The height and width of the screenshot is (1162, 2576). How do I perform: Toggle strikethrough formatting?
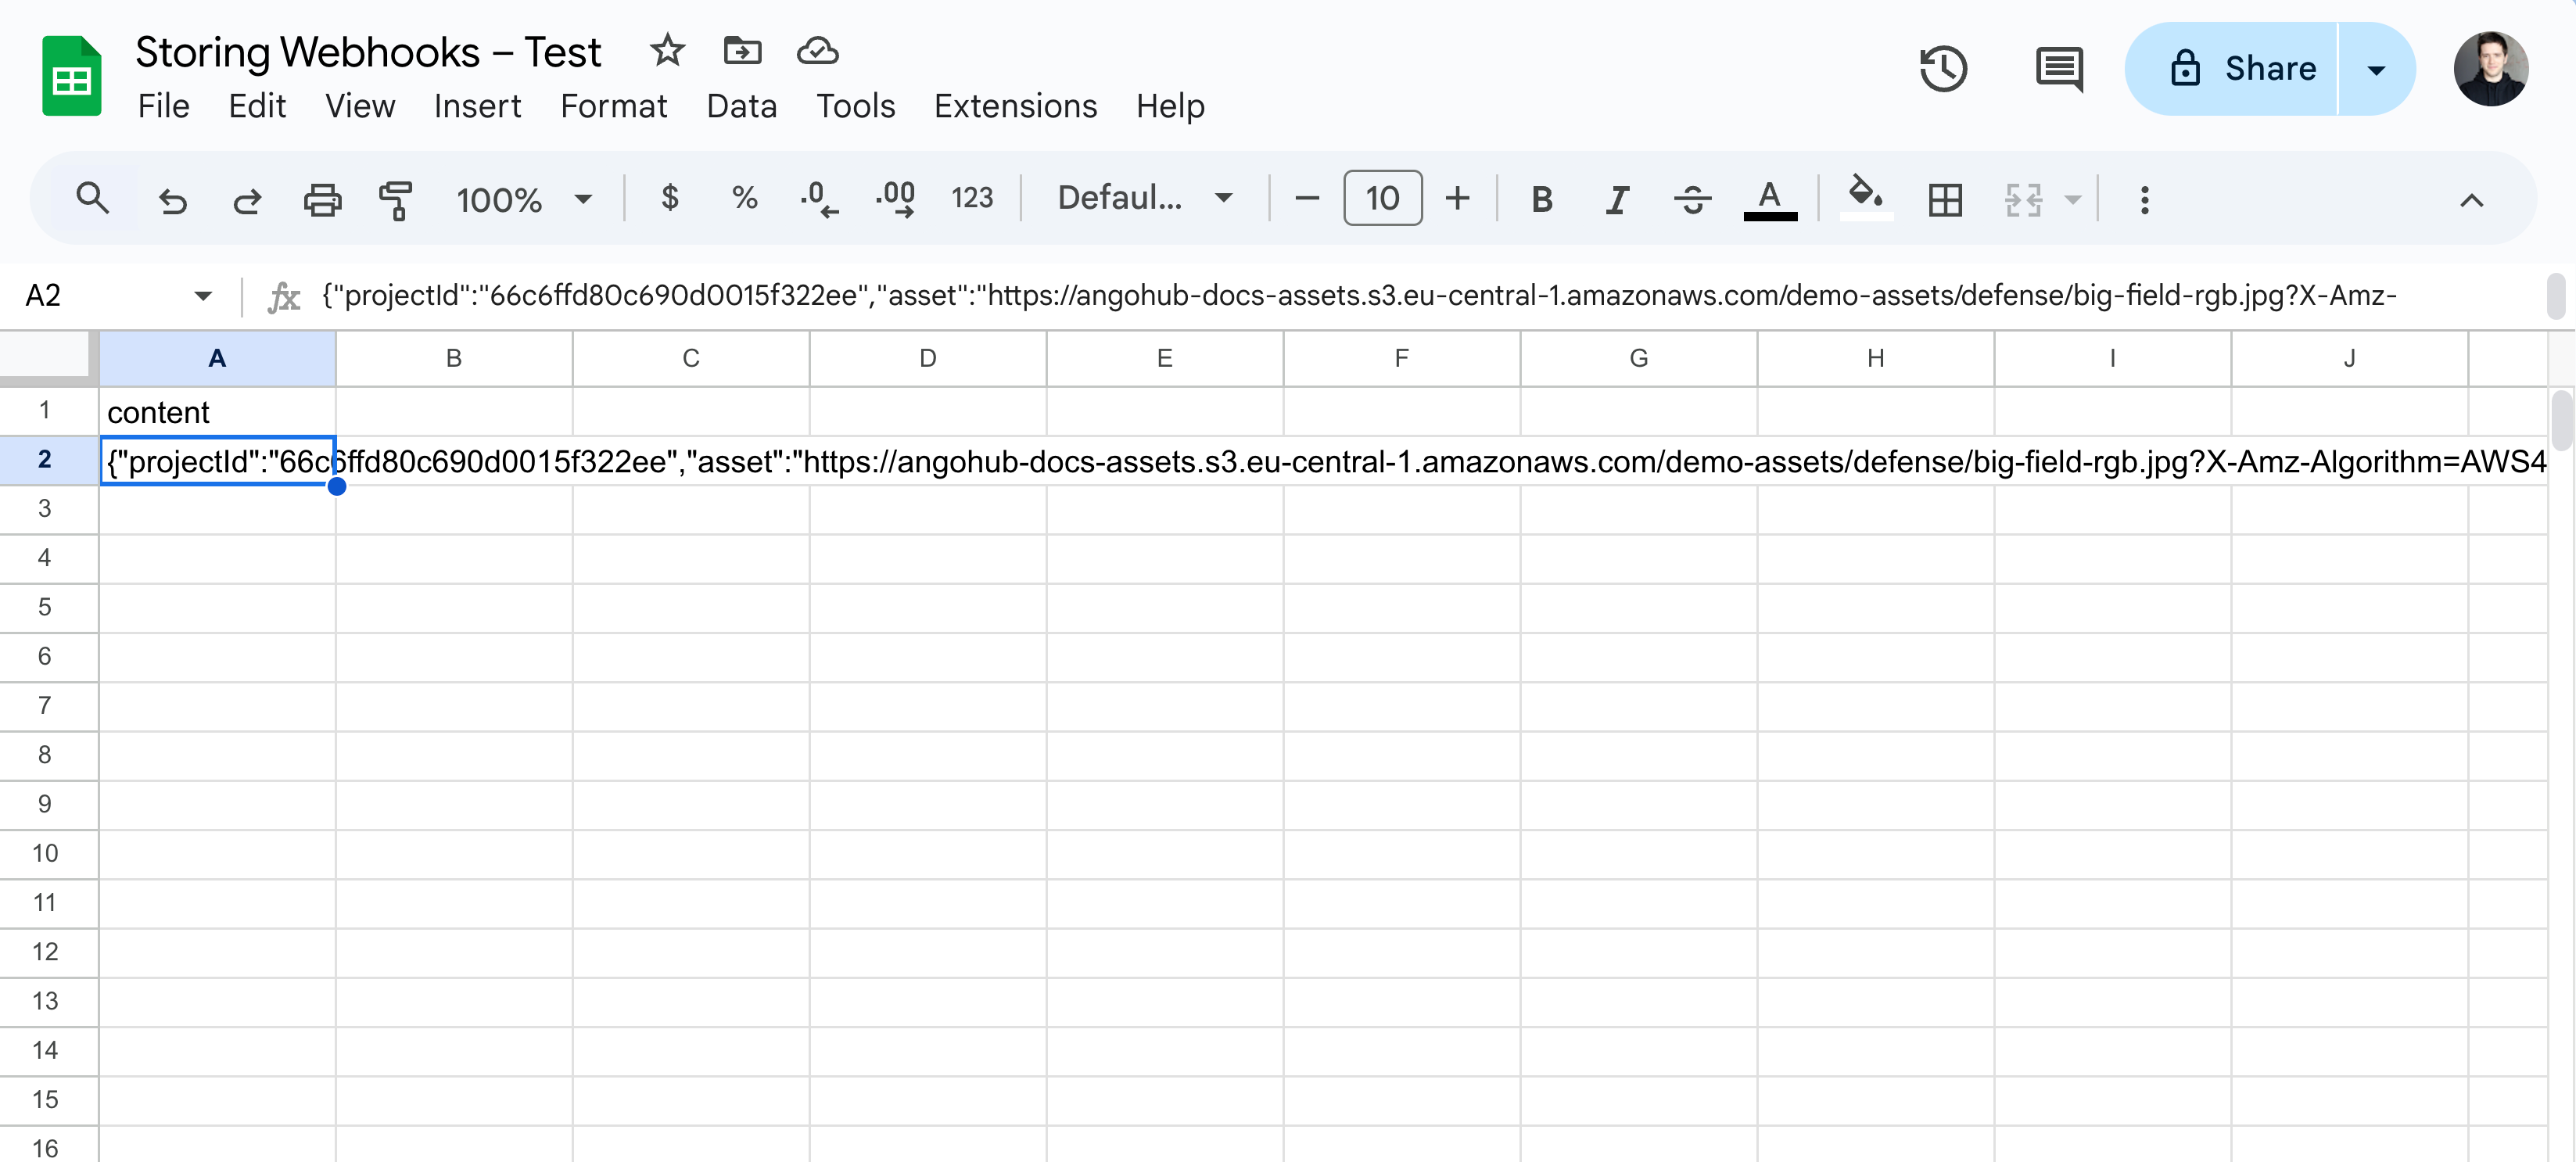(1692, 199)
